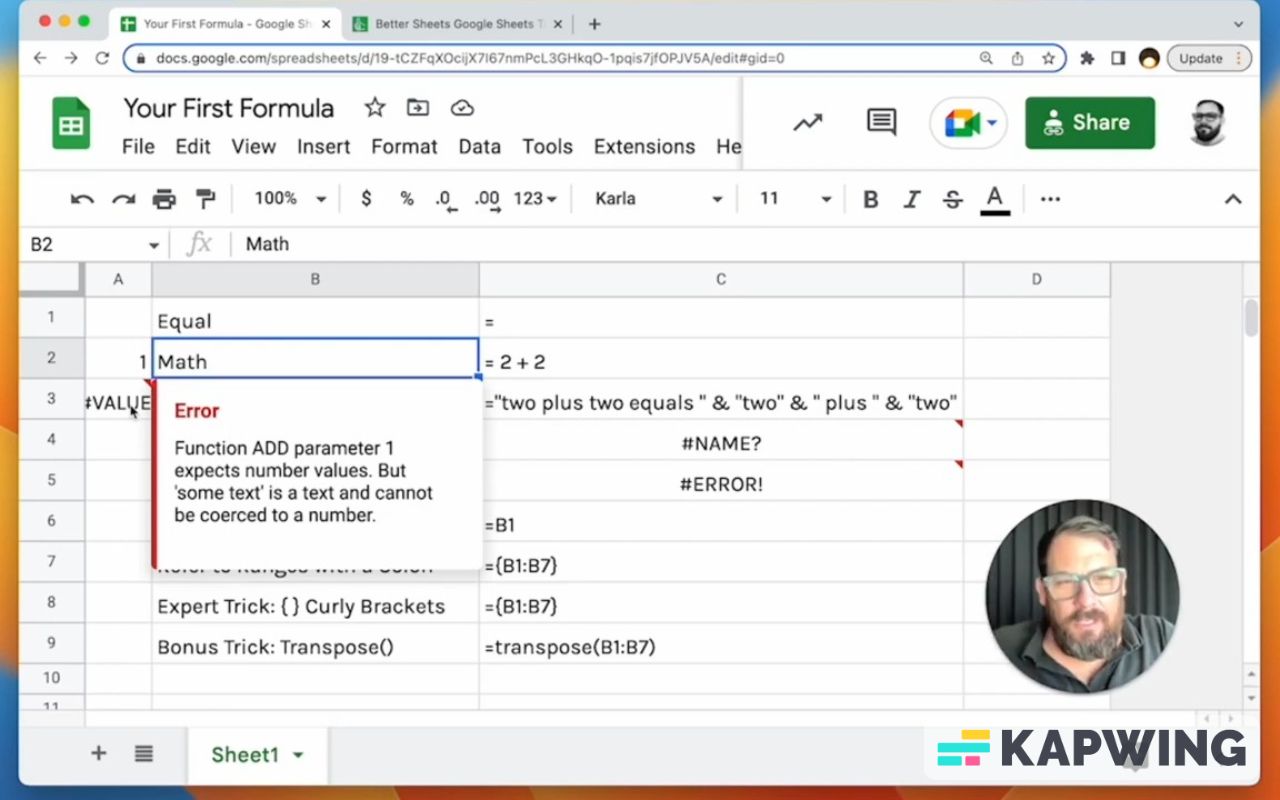The width and height of the screenshot is (1280, 800).
Task: Open the Extensions menu
Action: tap(644, 147)
